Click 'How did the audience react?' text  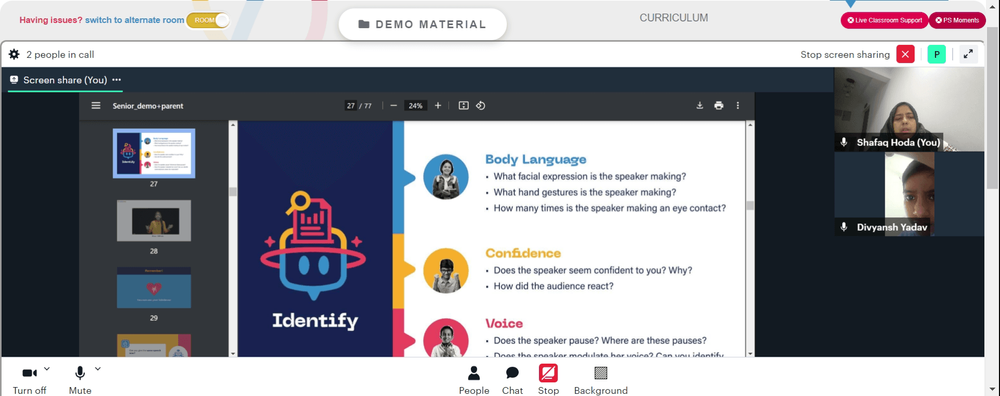[x=553, y=286]
